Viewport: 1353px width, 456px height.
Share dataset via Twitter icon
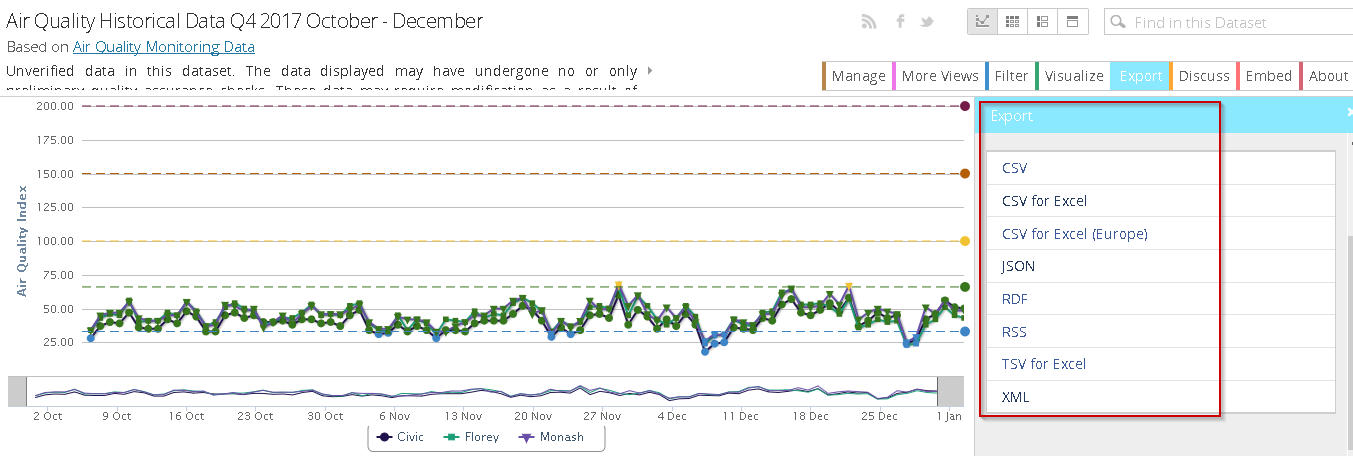tap(927, 22)
